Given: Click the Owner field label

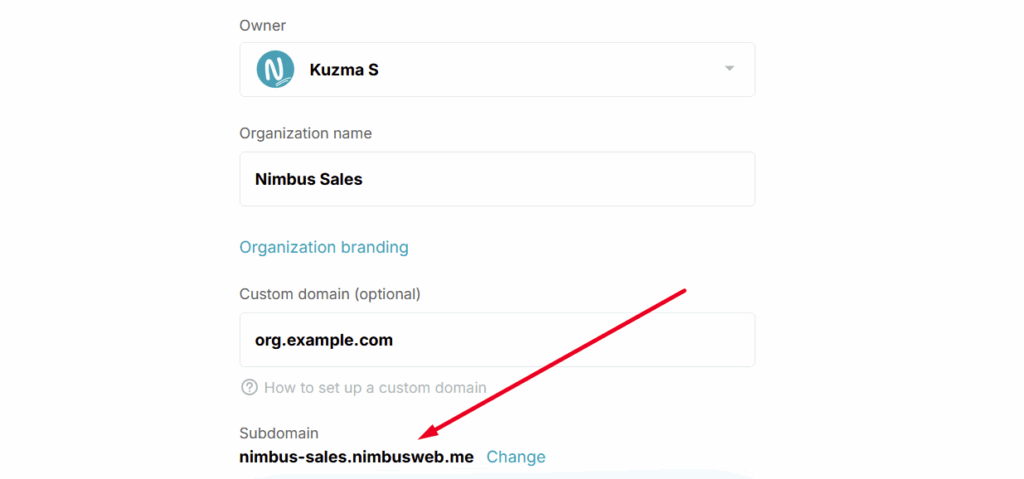Looking at the screenshot, I should click(x=263, y=25).
